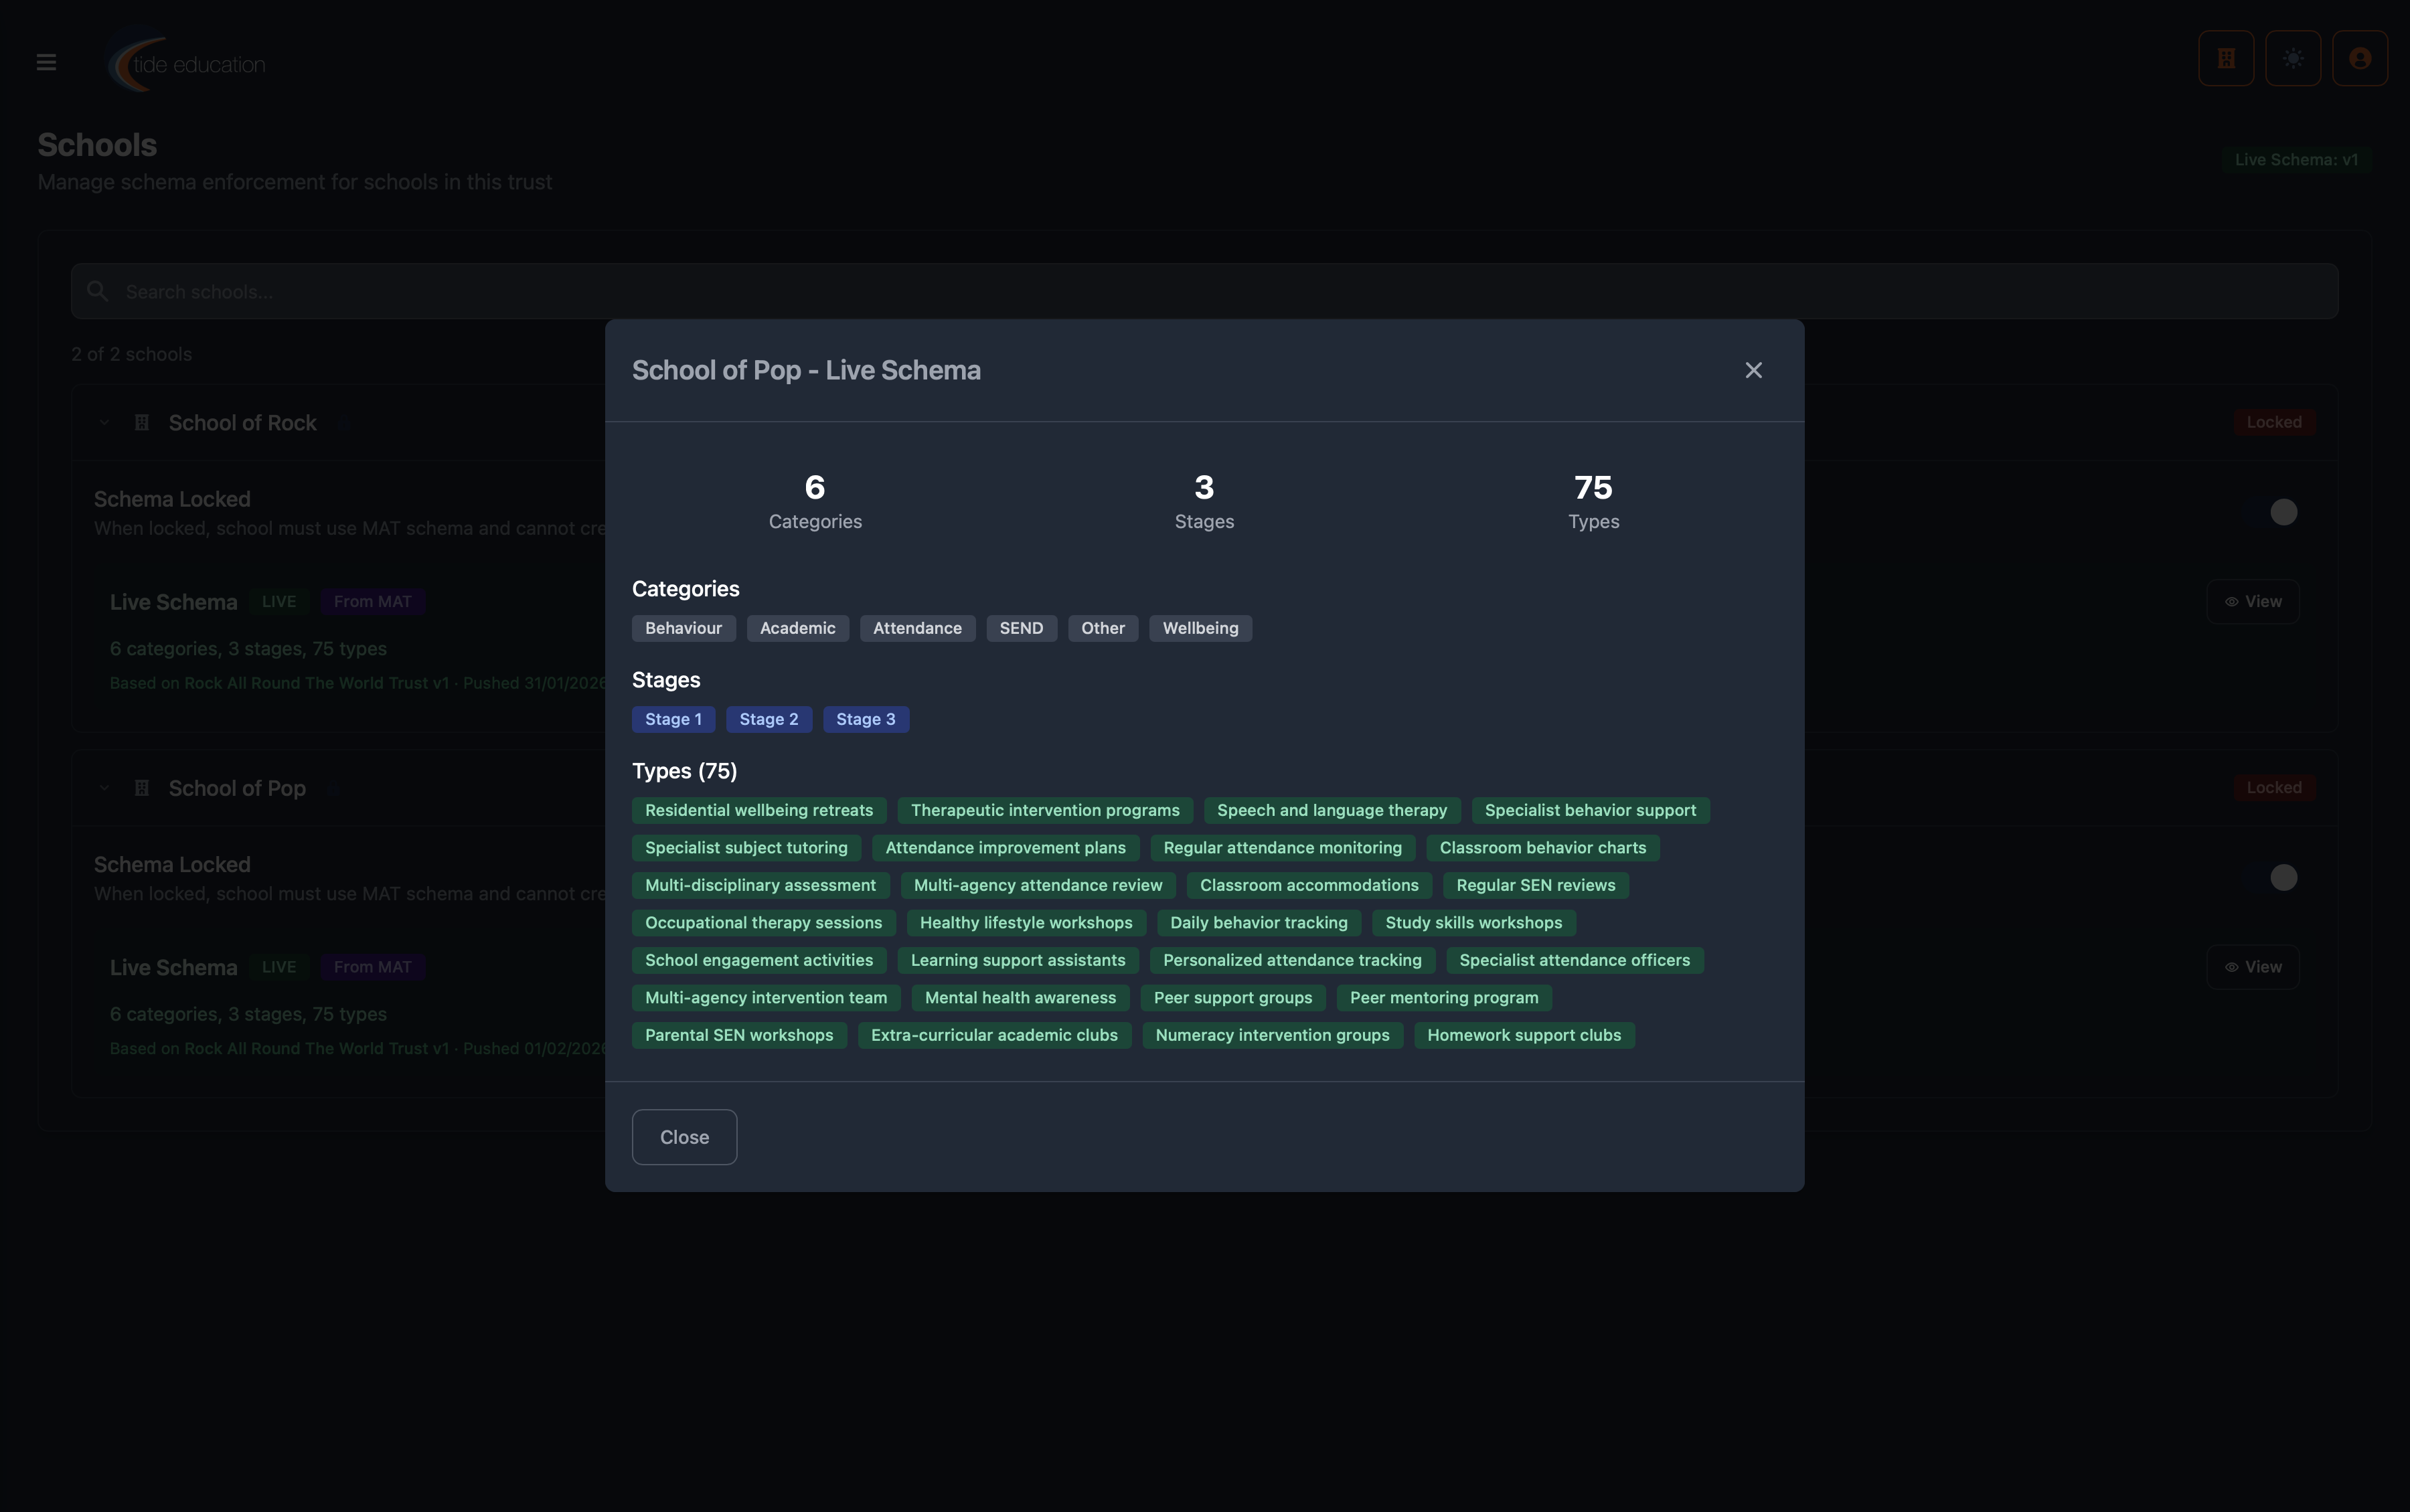The image size is (2410, 1512).
Task: Toggle the schema lock switch for School of Rock
Action: (2284, 511)
